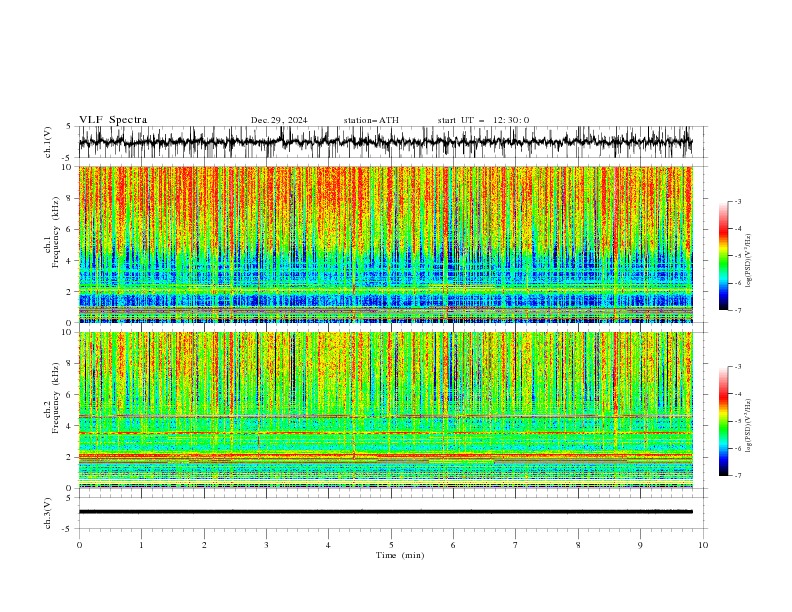Screen dimensions: 792x612
Task: Click the 'VLF Spectra' title text
Action: pos(113,120)
